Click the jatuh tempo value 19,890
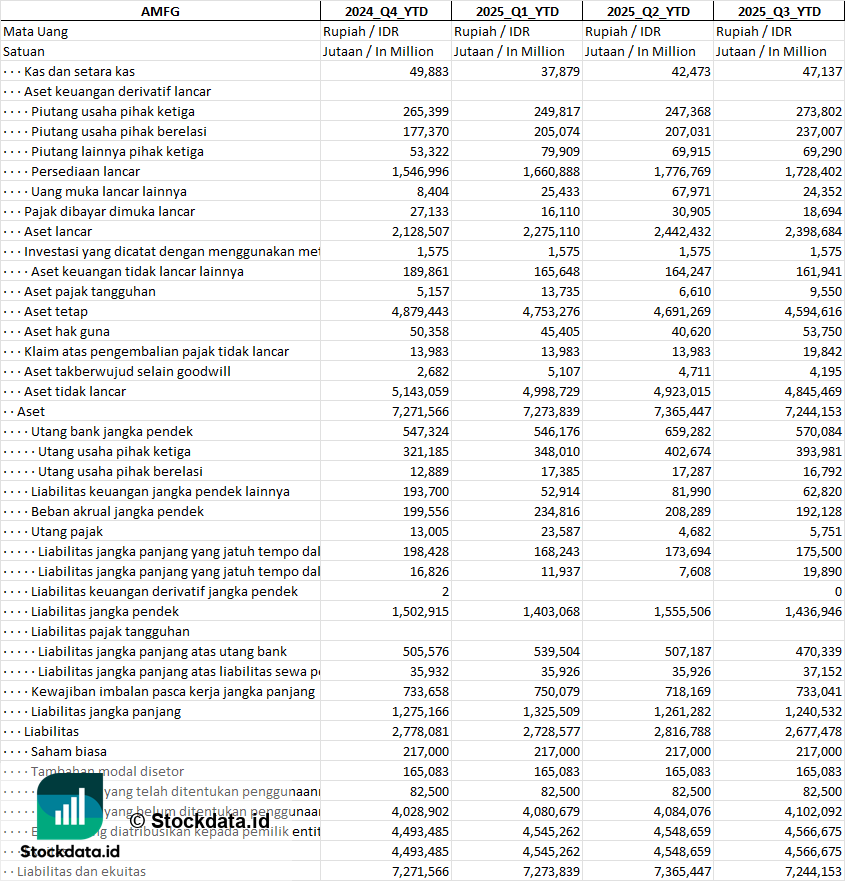This screenshot has width=845, height=881. [x=823, y=571]
